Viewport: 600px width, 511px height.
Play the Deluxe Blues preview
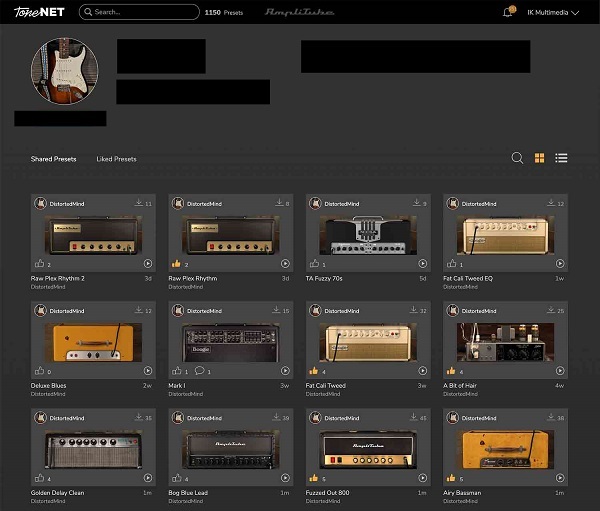[148, 371]
